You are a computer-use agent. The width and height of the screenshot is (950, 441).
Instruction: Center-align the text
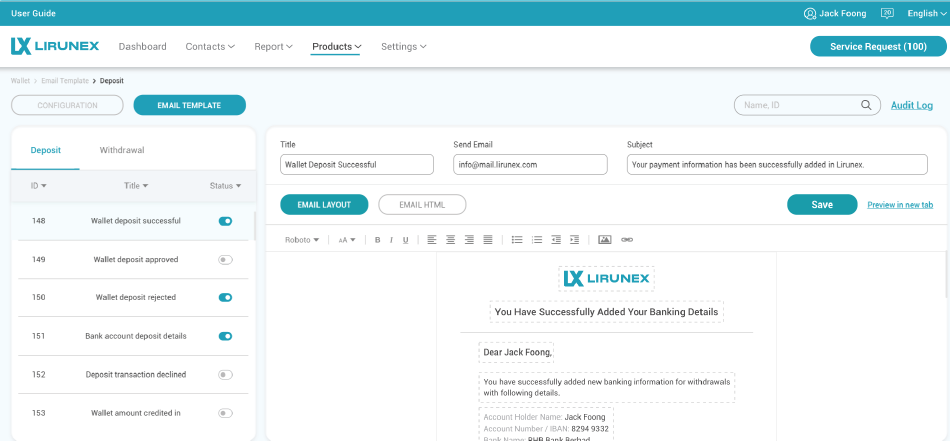pyautogui.click(x=450, y=240)
